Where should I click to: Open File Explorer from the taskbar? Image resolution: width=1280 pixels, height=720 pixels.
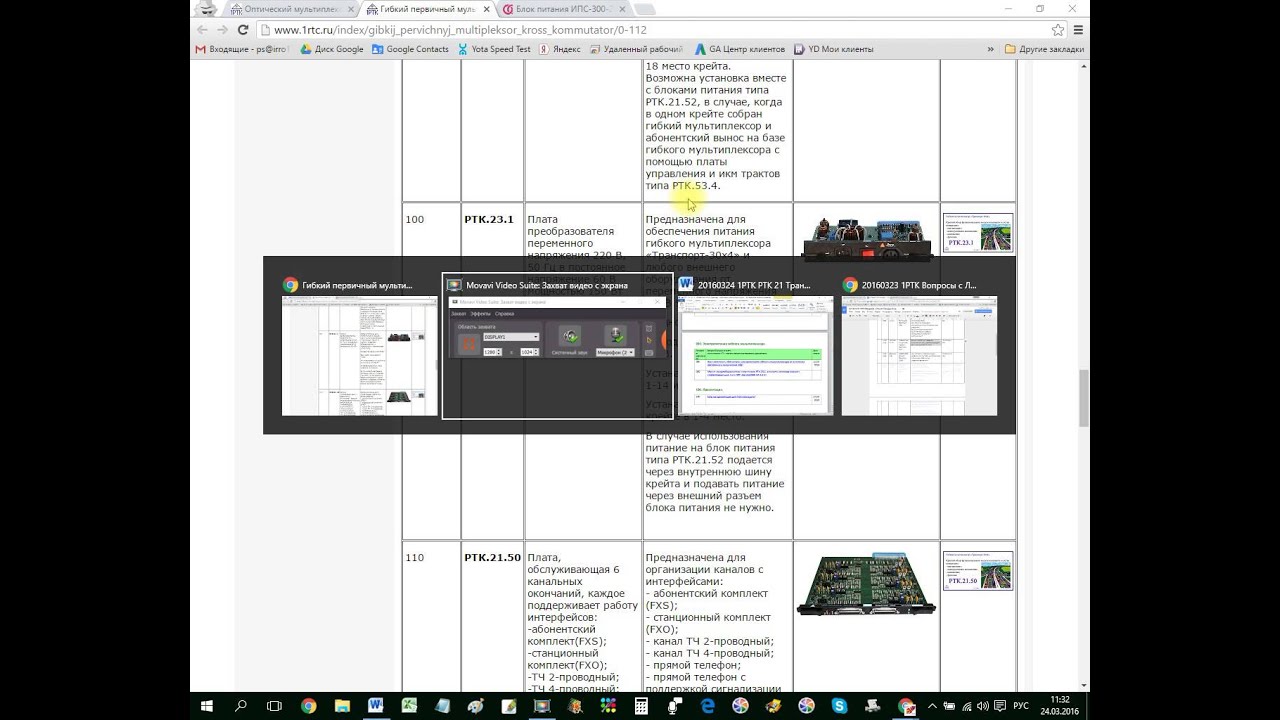(343, 706)
